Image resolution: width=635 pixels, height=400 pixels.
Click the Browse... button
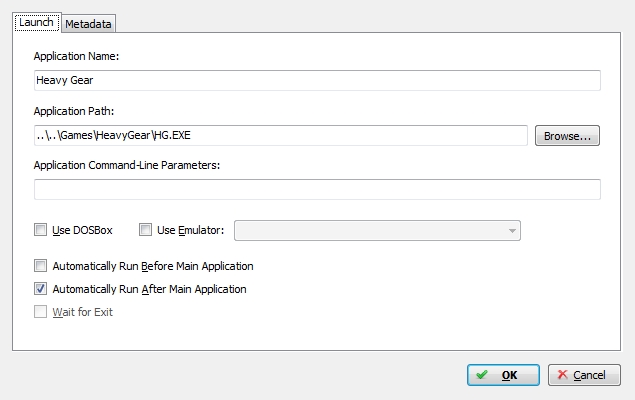(x=567, y=136)
